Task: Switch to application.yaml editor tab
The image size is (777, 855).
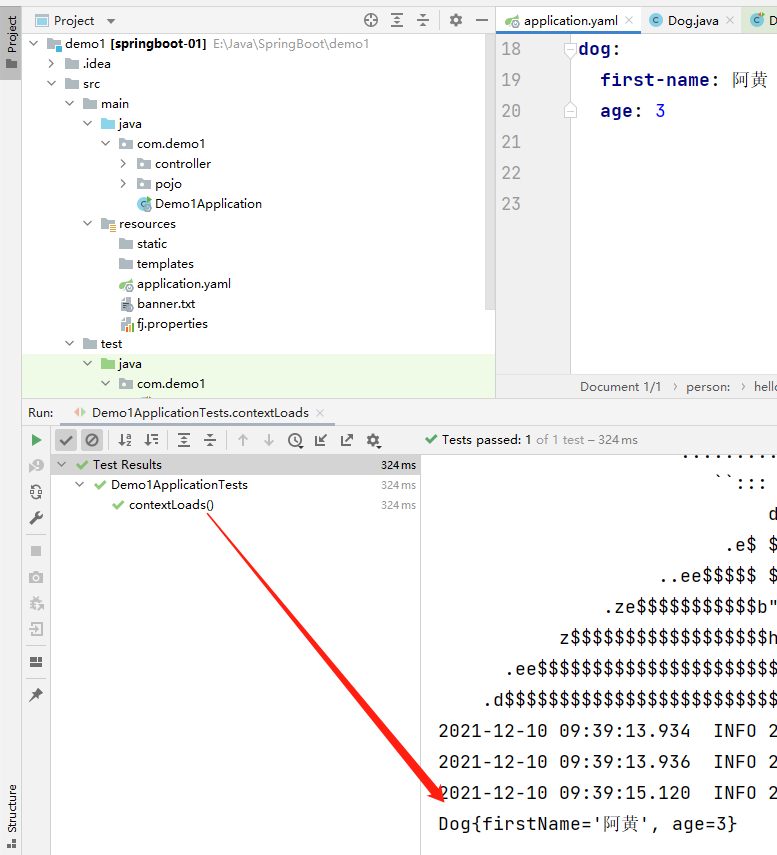Action: tap(570, 21)
